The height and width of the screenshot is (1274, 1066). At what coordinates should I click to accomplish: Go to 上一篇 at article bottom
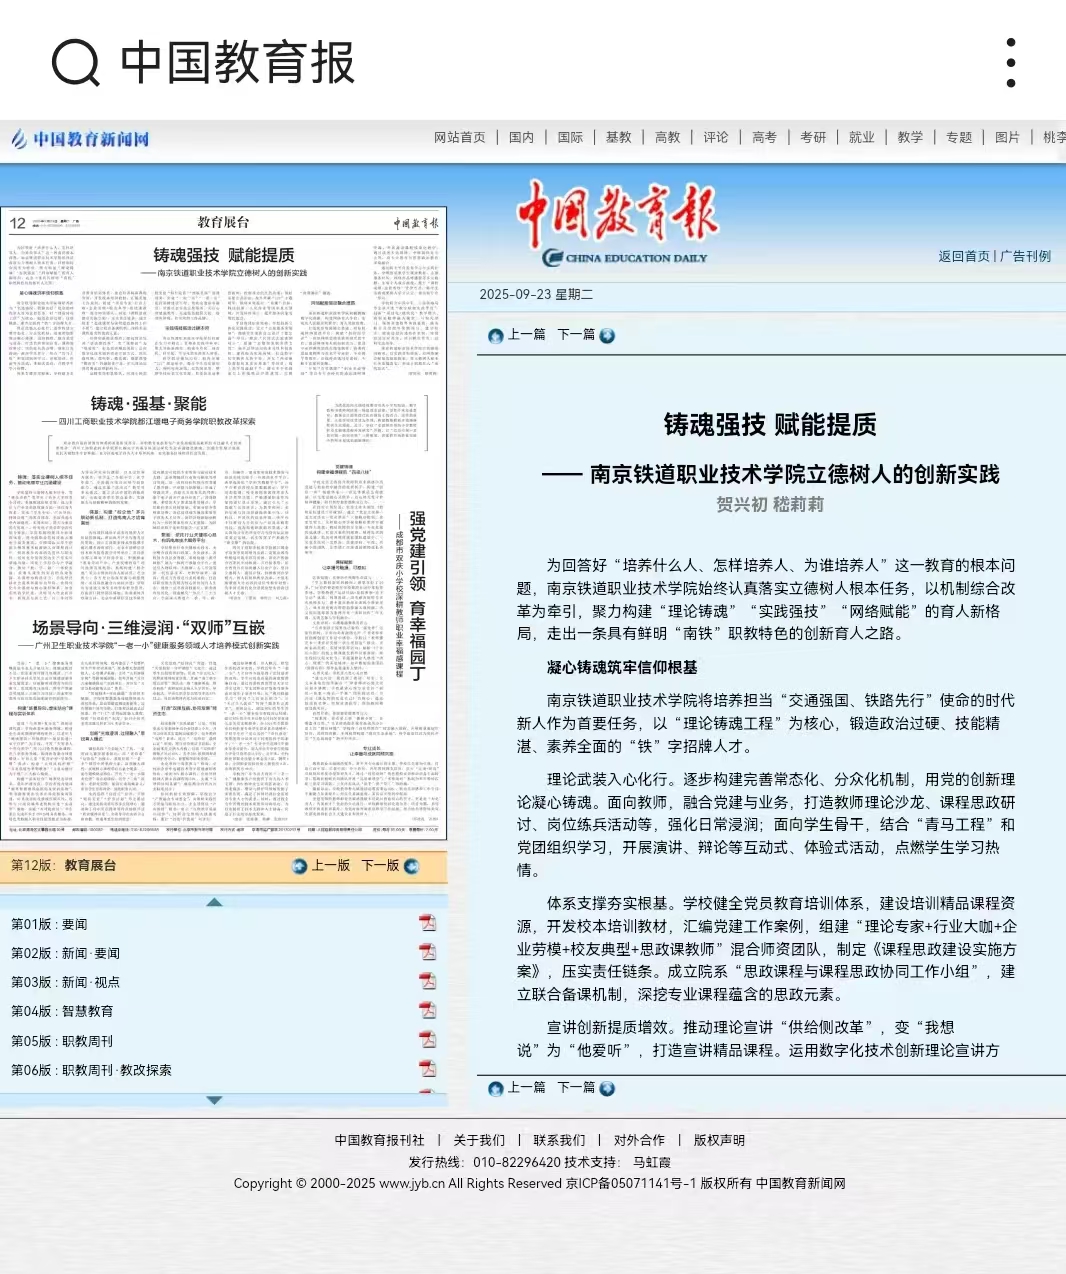pos(527,1087)
